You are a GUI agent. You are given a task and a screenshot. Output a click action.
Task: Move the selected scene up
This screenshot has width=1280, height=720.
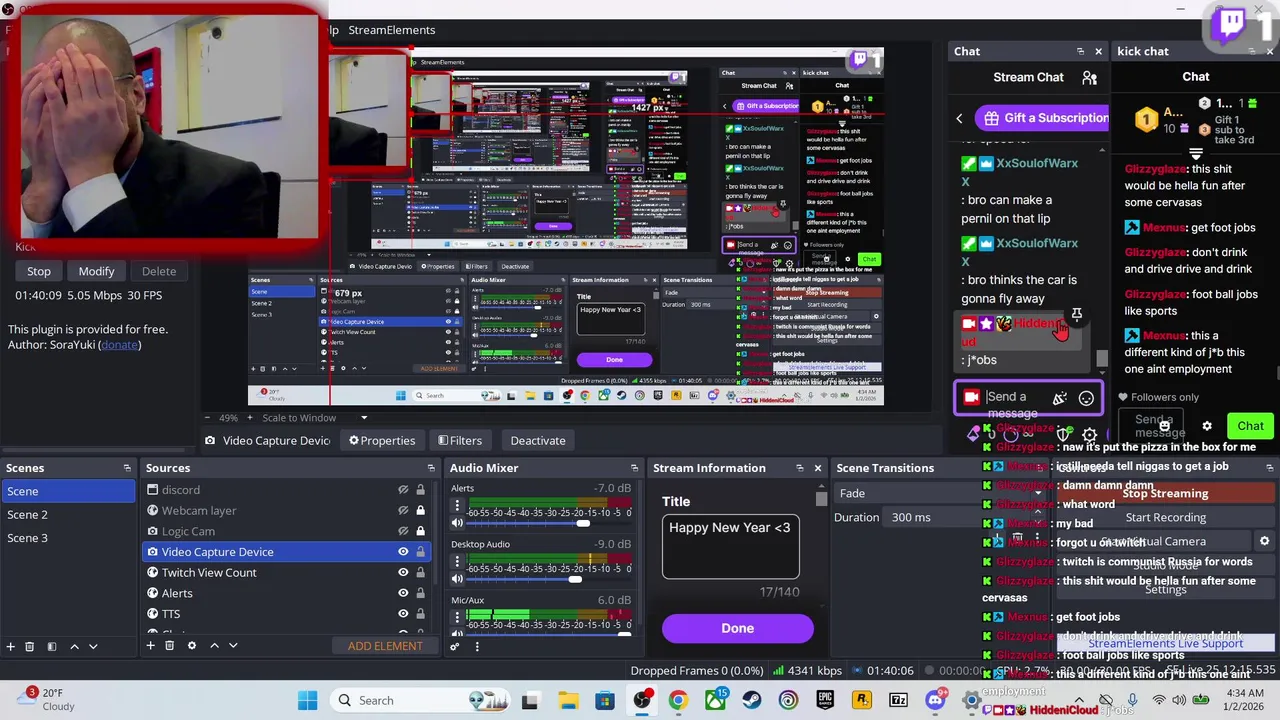74,646
